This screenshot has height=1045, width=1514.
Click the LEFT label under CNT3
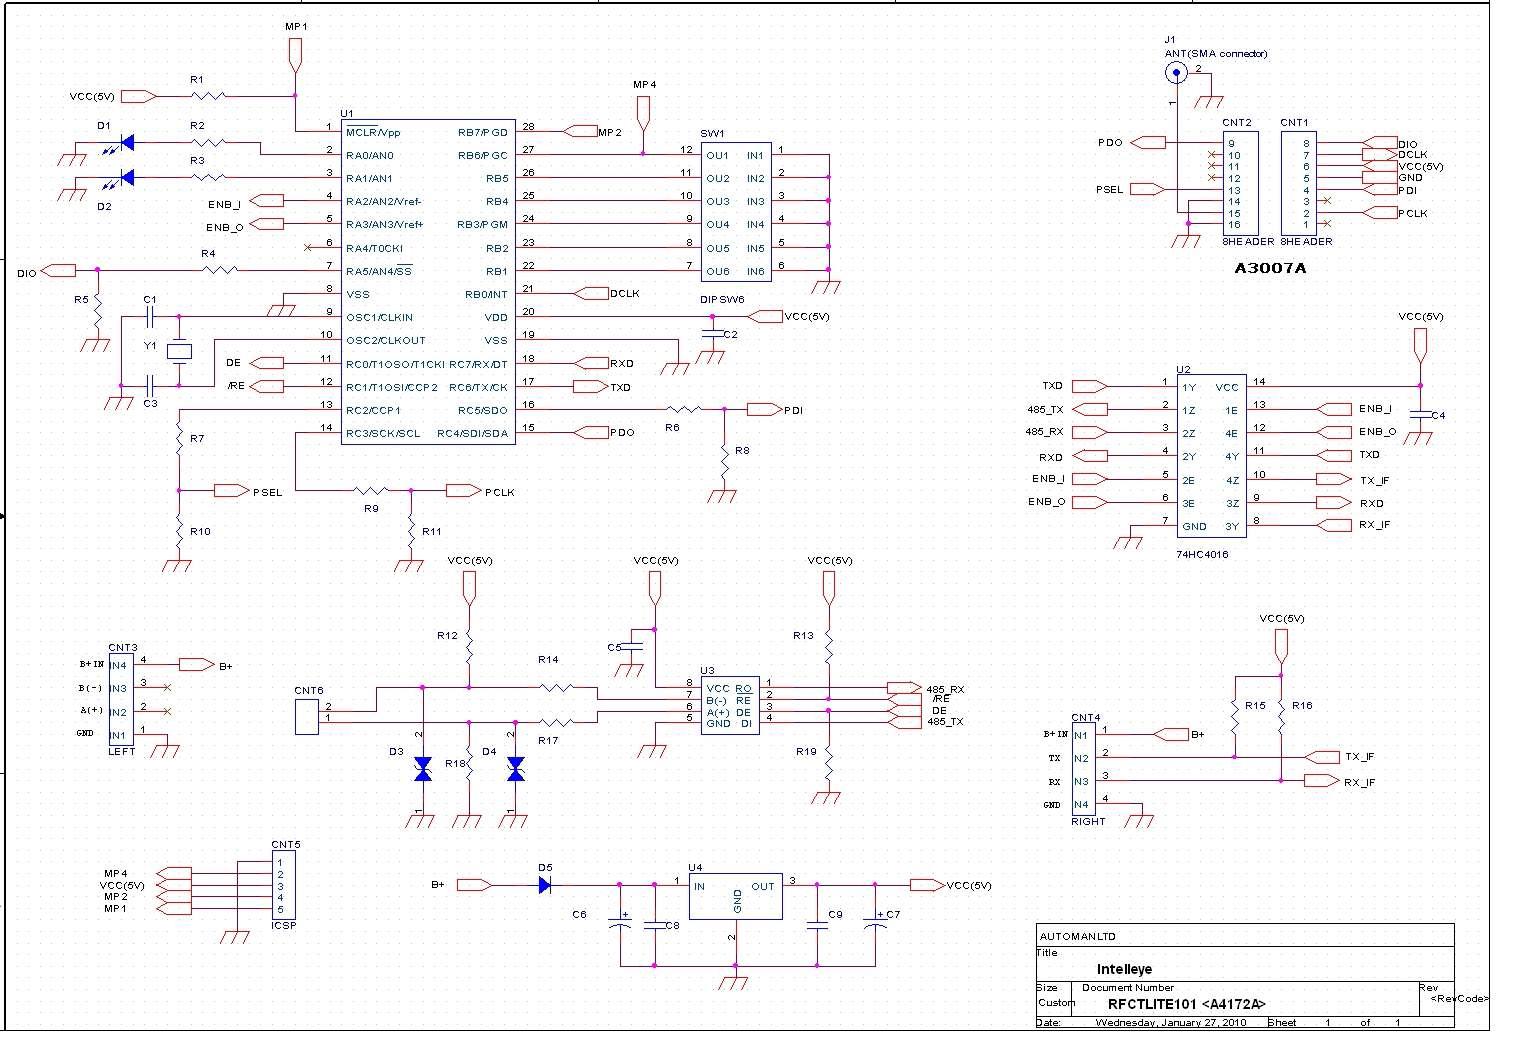pyautogui.click(x=121, y=751)
